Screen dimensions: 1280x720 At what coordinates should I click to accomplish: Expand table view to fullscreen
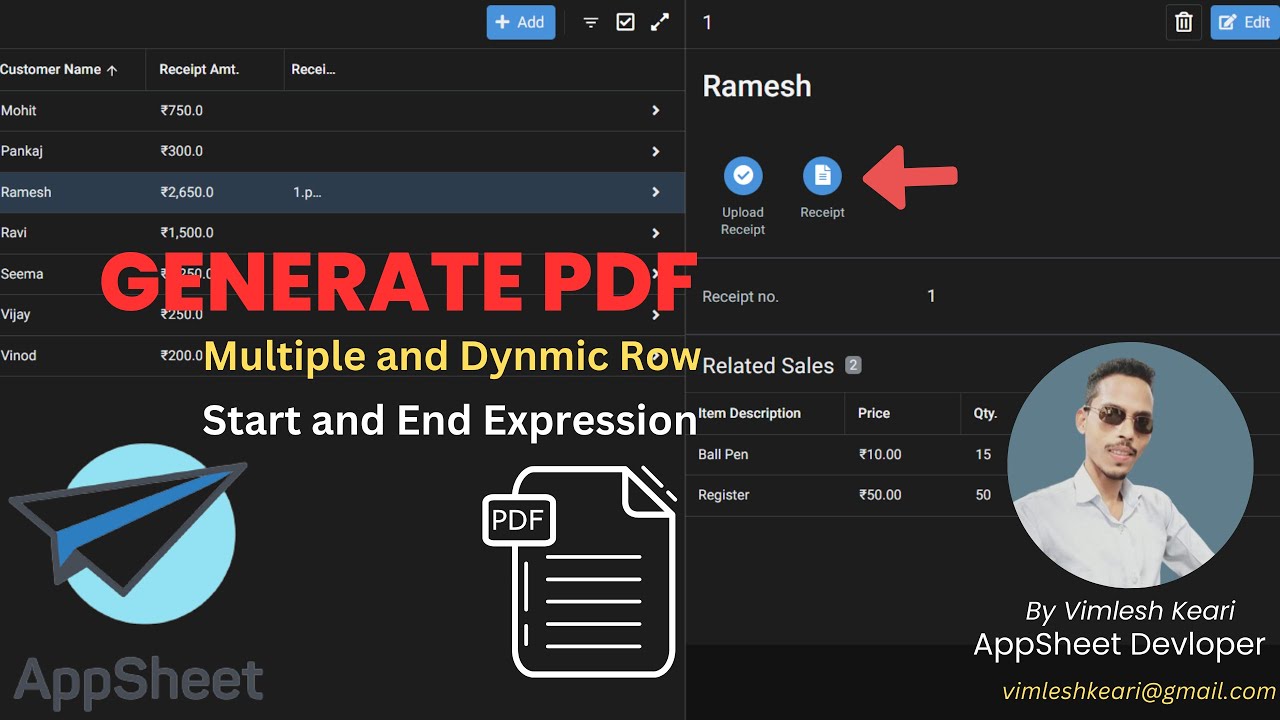660,22
